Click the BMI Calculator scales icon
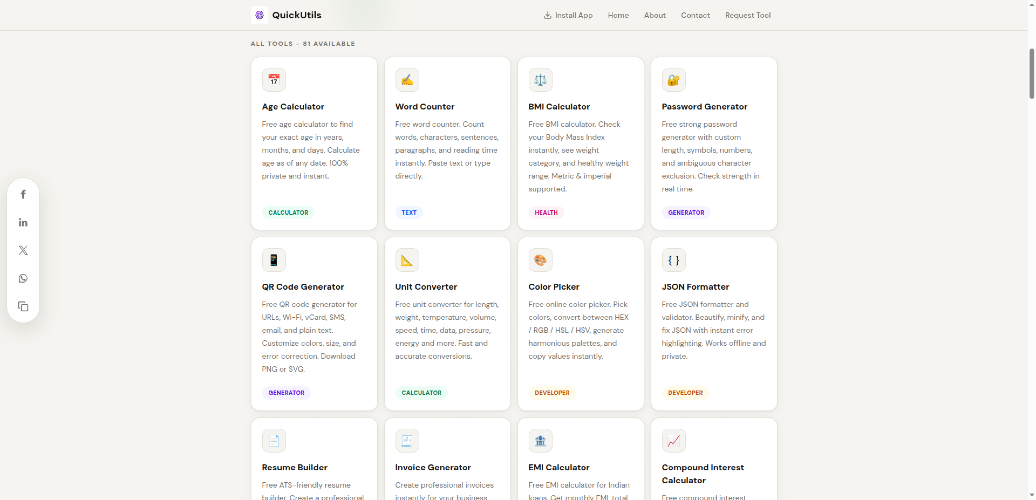1036x500 pixels. (540, 80)
